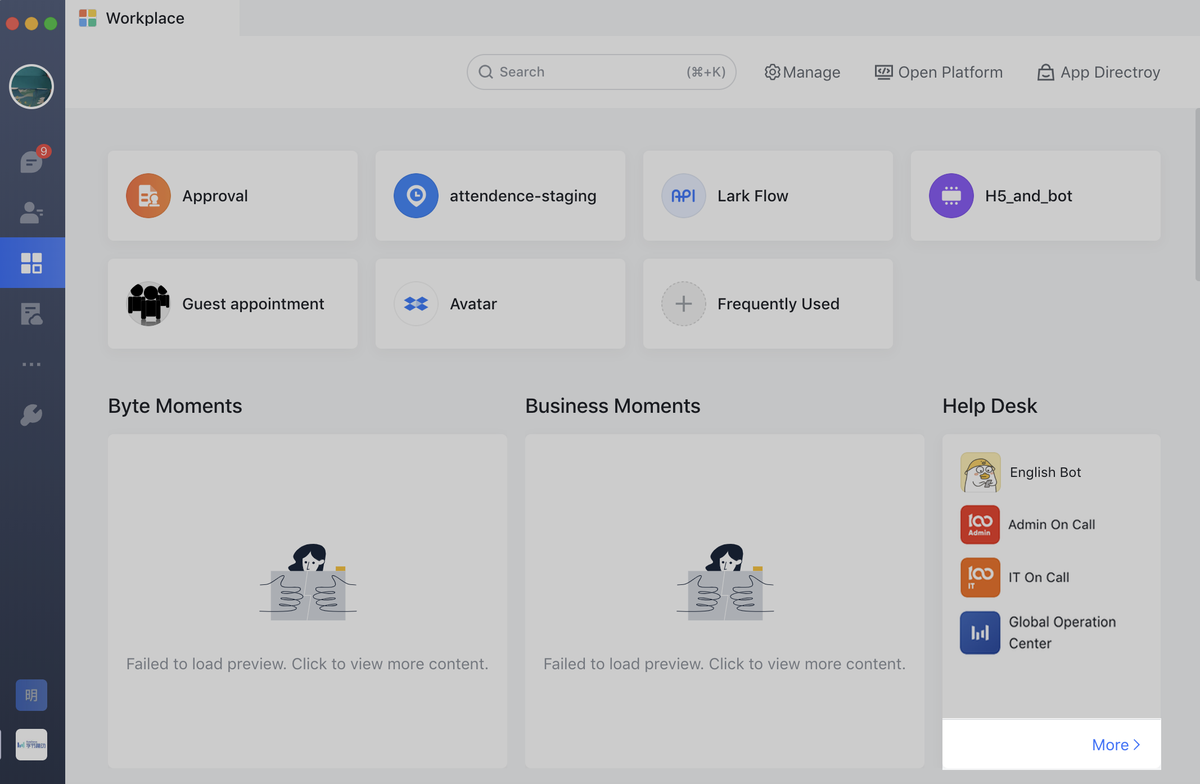Expand Help Desk with More chevron
Screen dimensions: 1200x784
[1115, 745]
